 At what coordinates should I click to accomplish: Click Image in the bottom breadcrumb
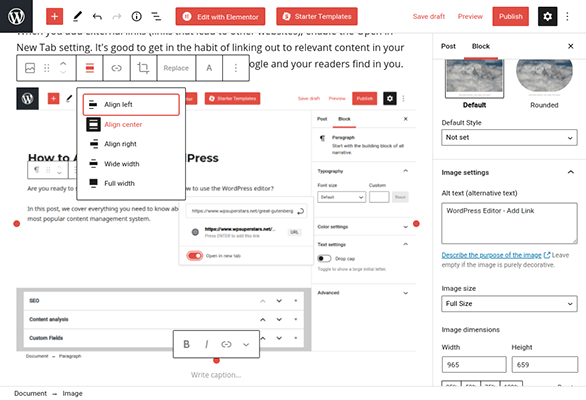(x=73, y=394)
